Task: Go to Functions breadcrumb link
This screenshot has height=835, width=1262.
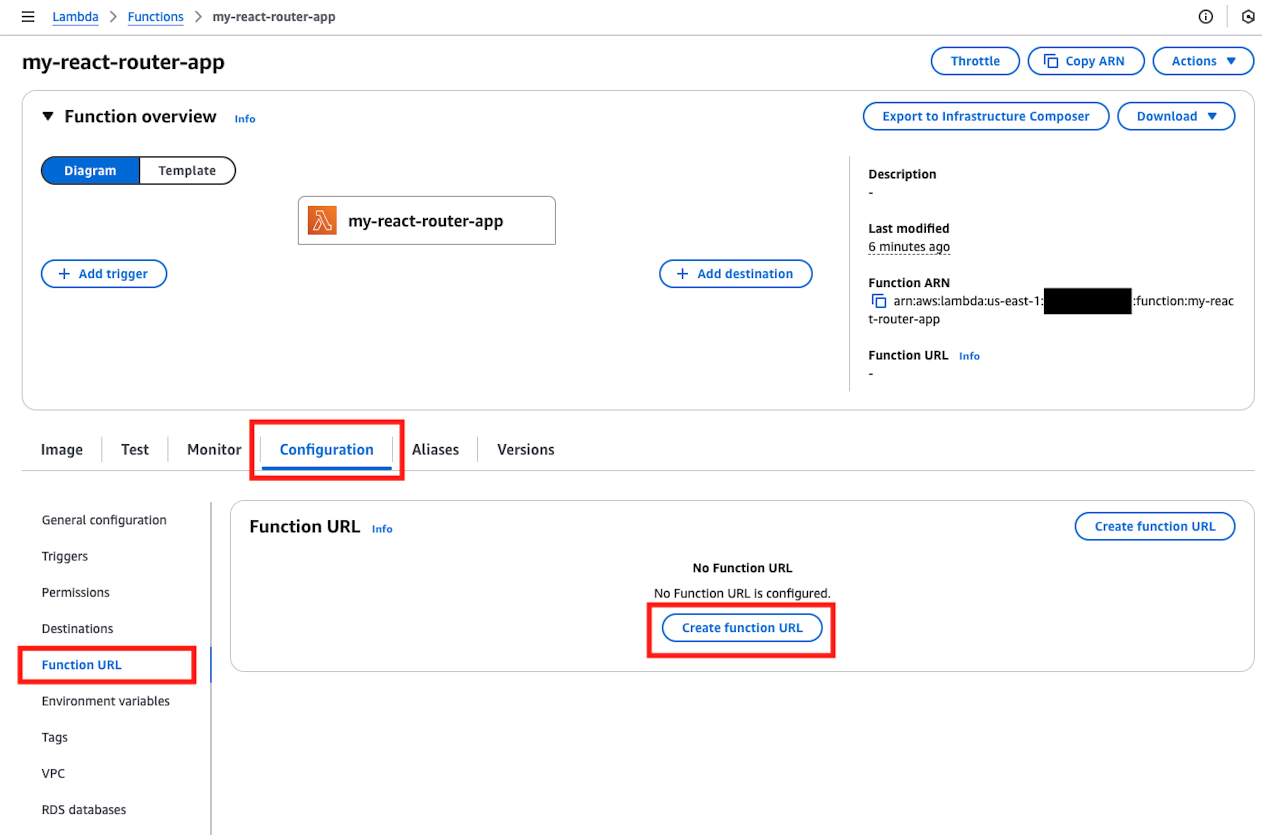Action: pyautogui.click(x=156, y=17)
